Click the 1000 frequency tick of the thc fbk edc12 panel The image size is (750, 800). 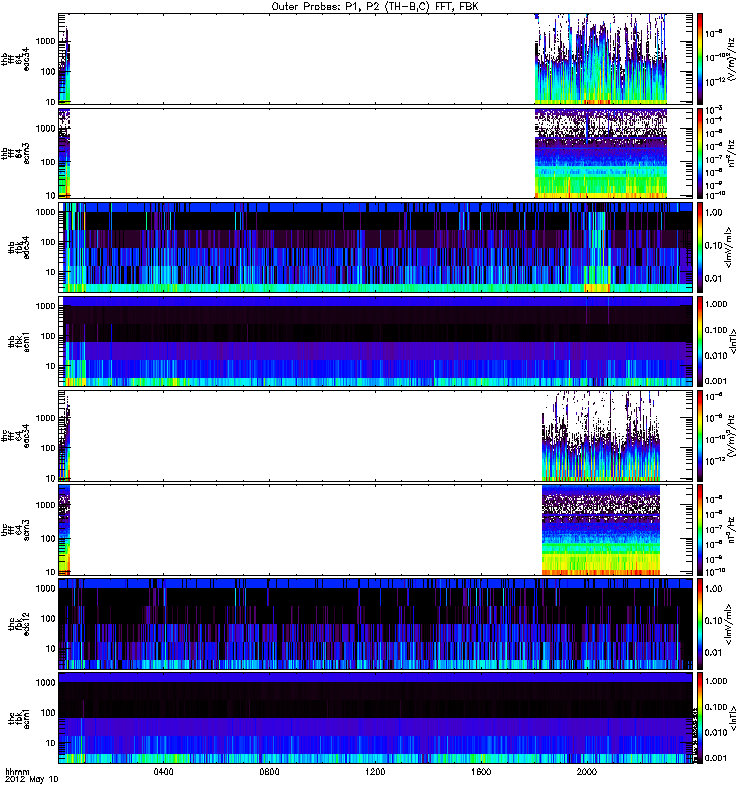pyautogui.click(x=45, y=589)
